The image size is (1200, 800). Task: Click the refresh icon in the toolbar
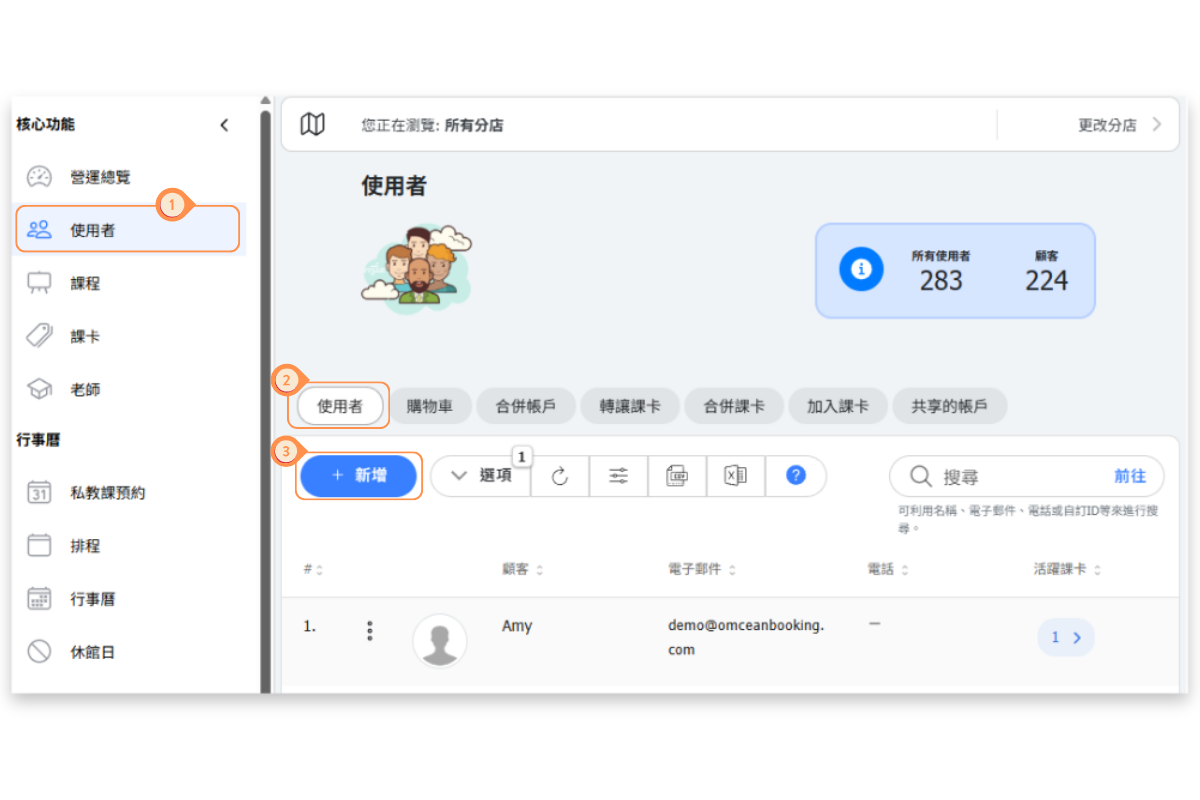(x=560, y=476)
